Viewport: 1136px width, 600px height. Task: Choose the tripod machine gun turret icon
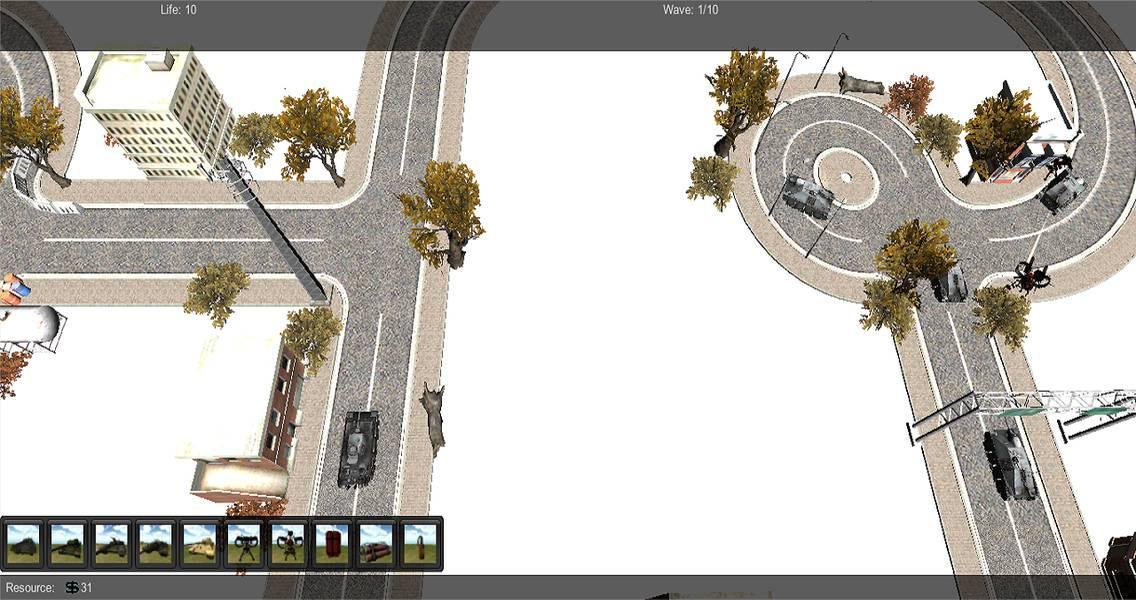[246, 543]
